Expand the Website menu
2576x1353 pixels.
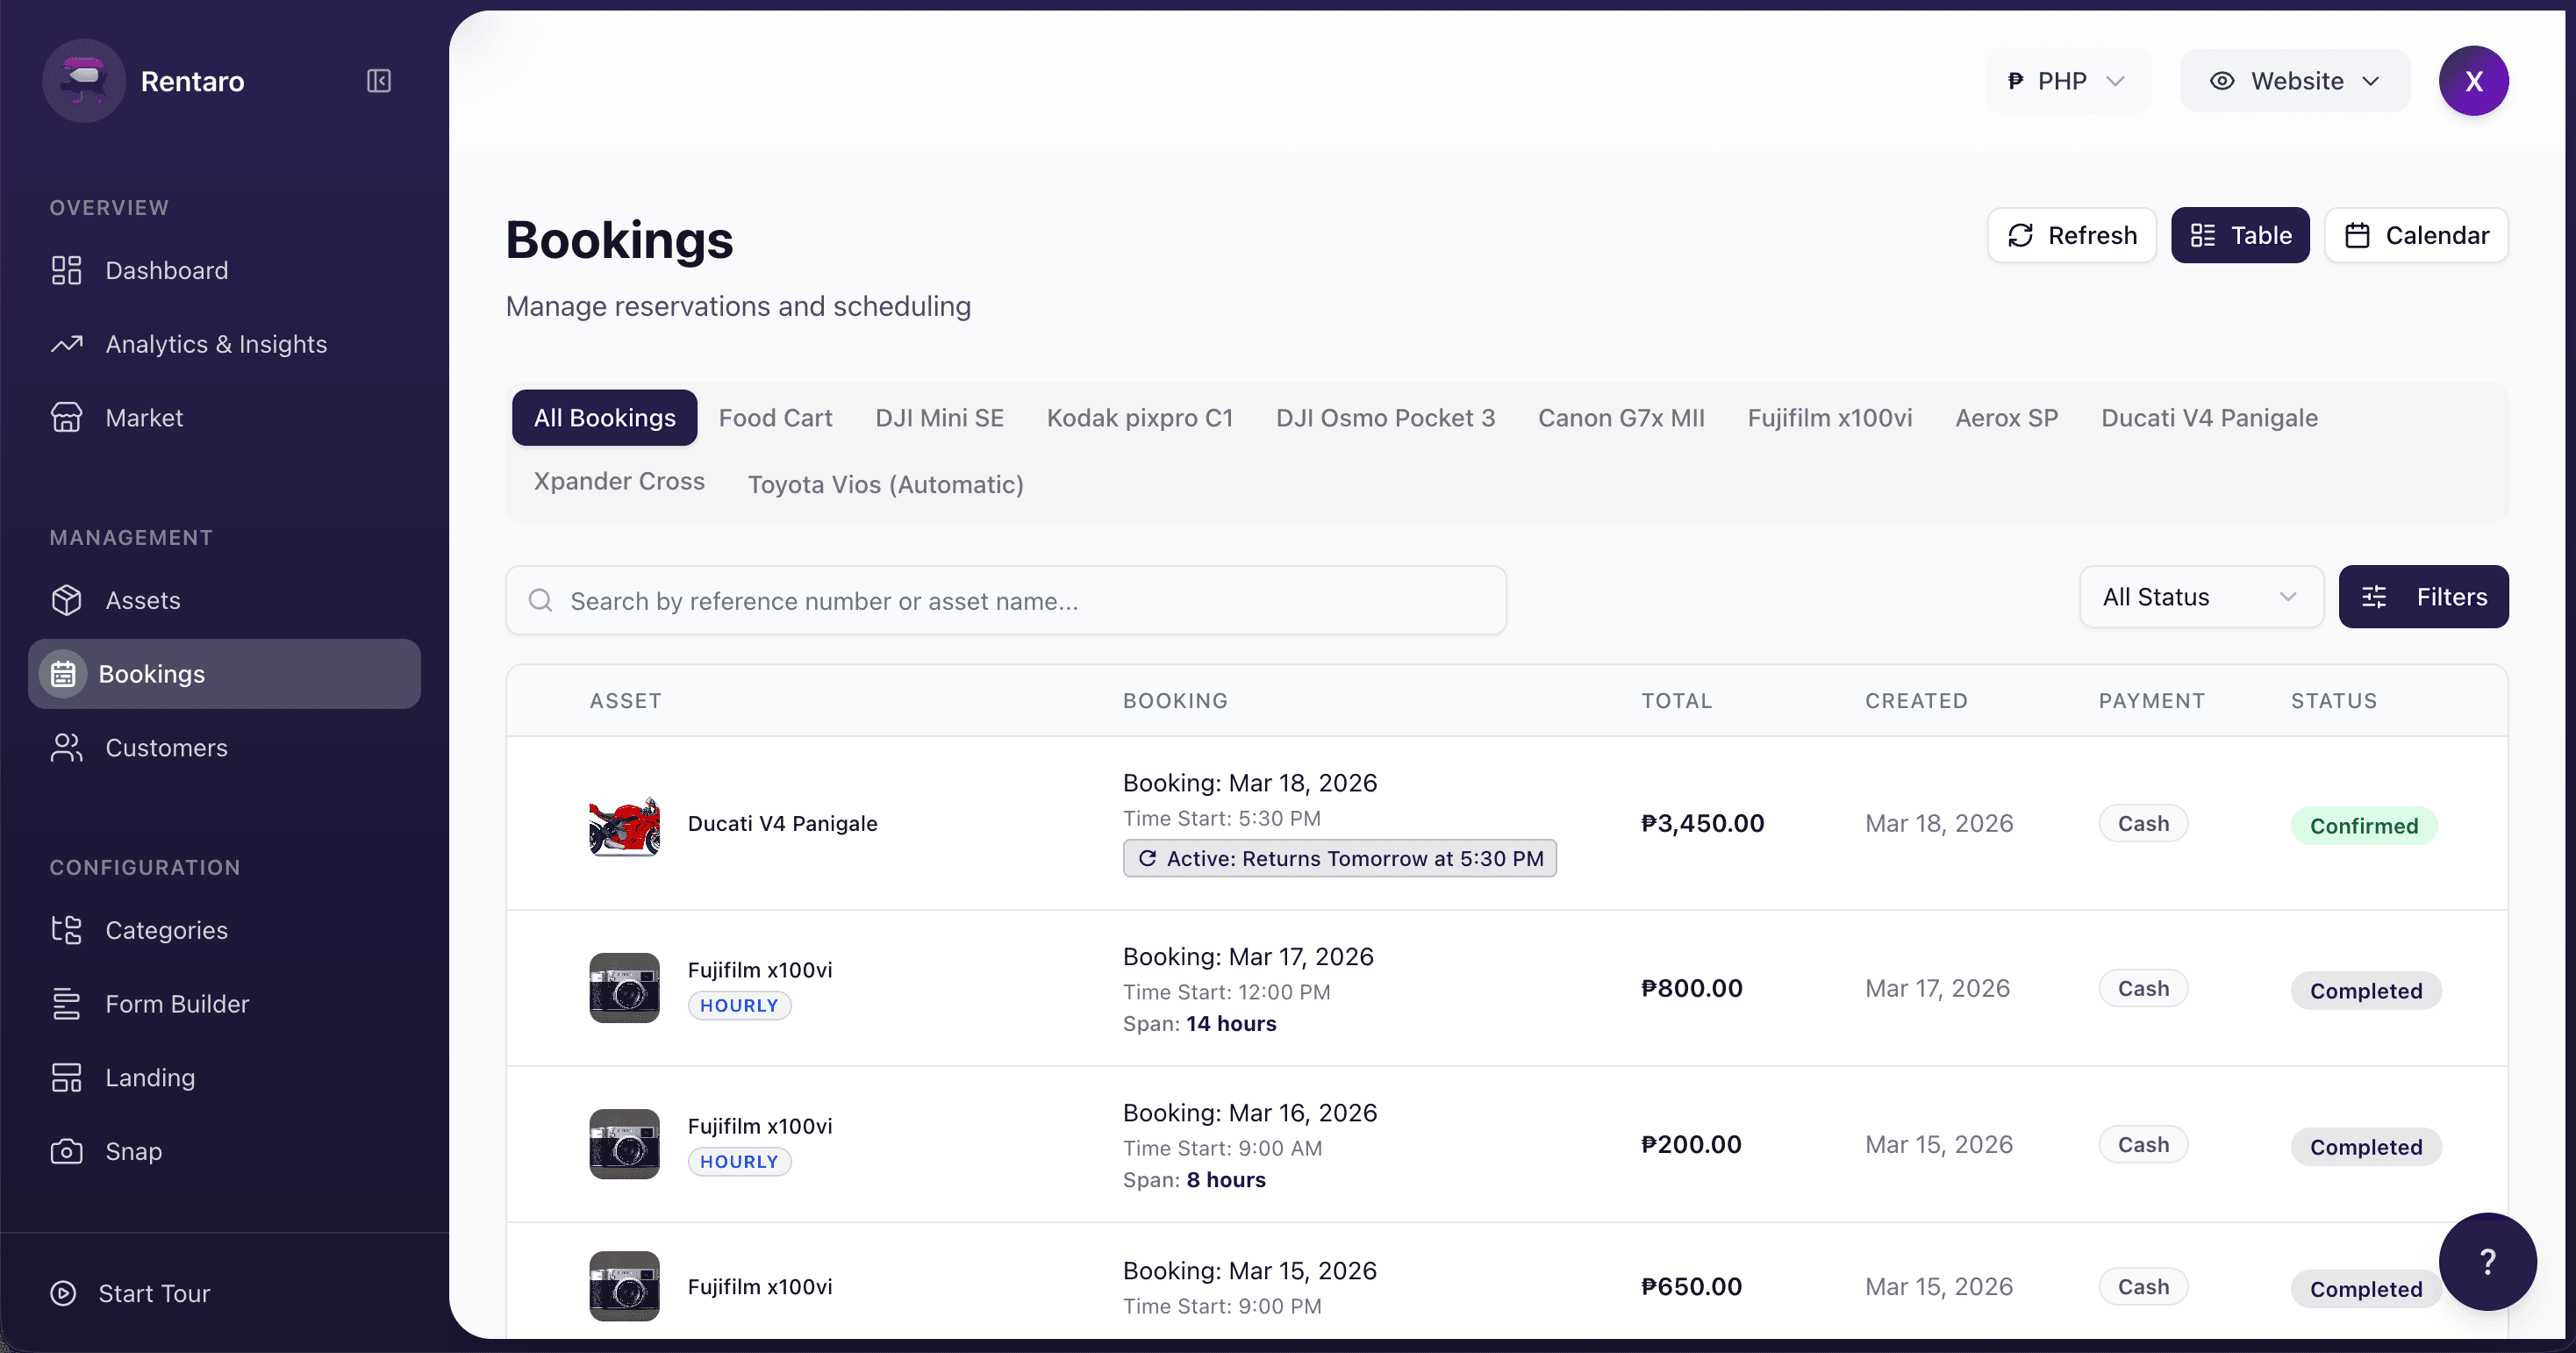tap(2295, 80)
